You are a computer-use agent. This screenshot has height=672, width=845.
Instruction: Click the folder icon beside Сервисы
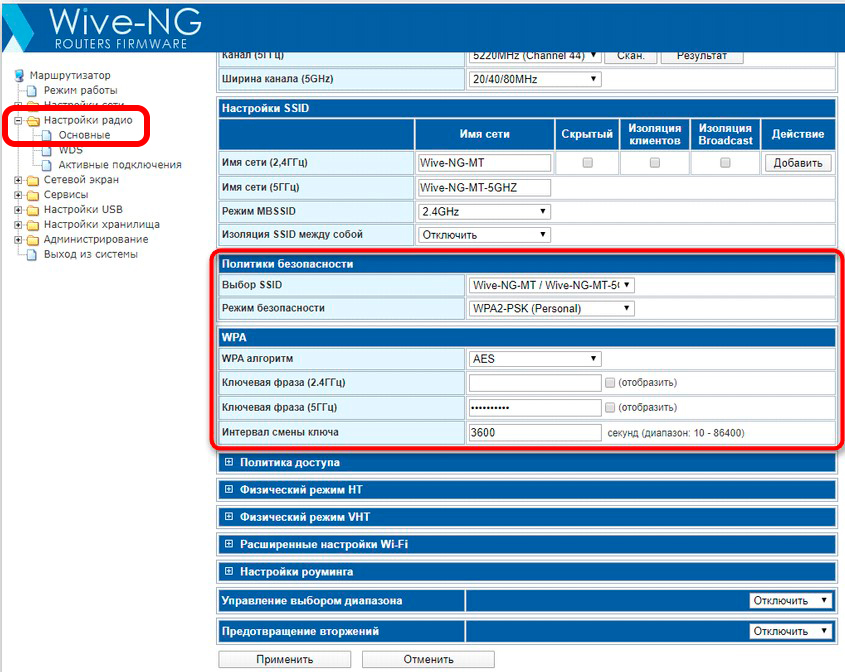pos(33,195)
